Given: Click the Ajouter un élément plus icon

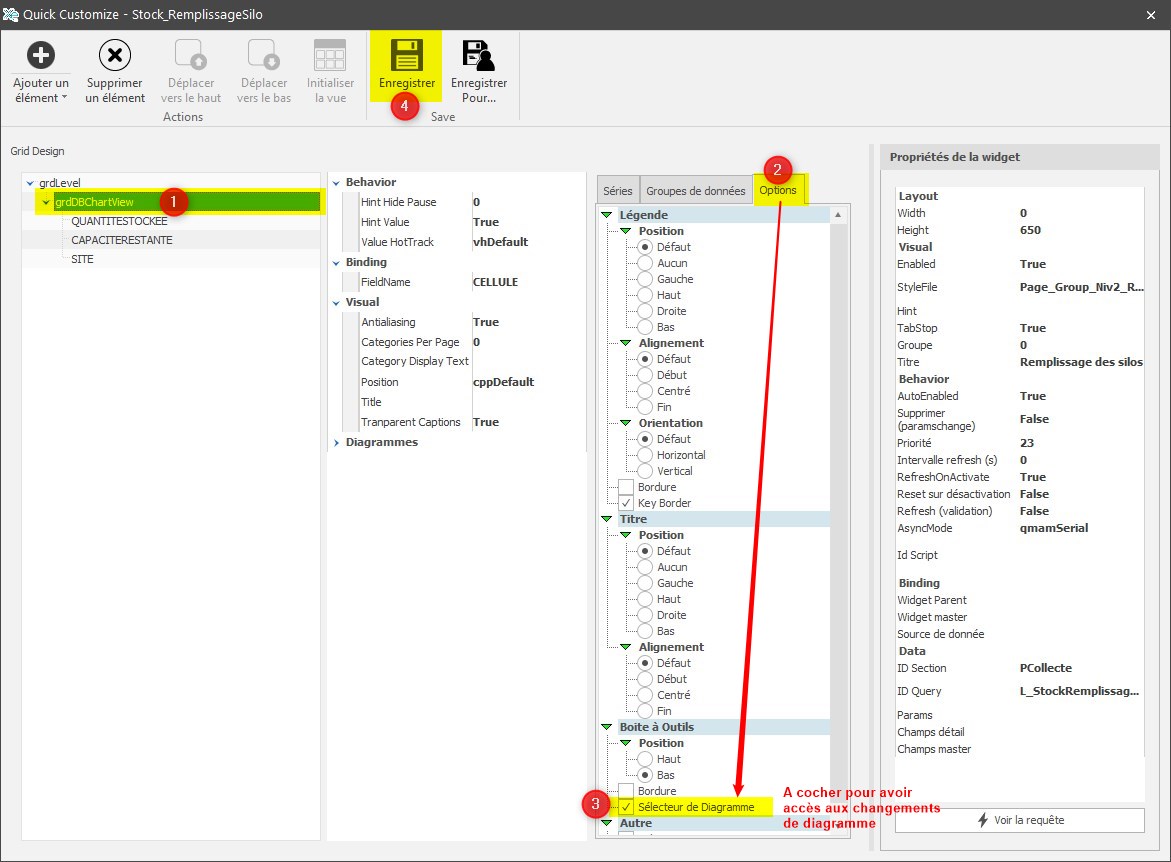Looking at the screenshot, I should click(40, 55).
